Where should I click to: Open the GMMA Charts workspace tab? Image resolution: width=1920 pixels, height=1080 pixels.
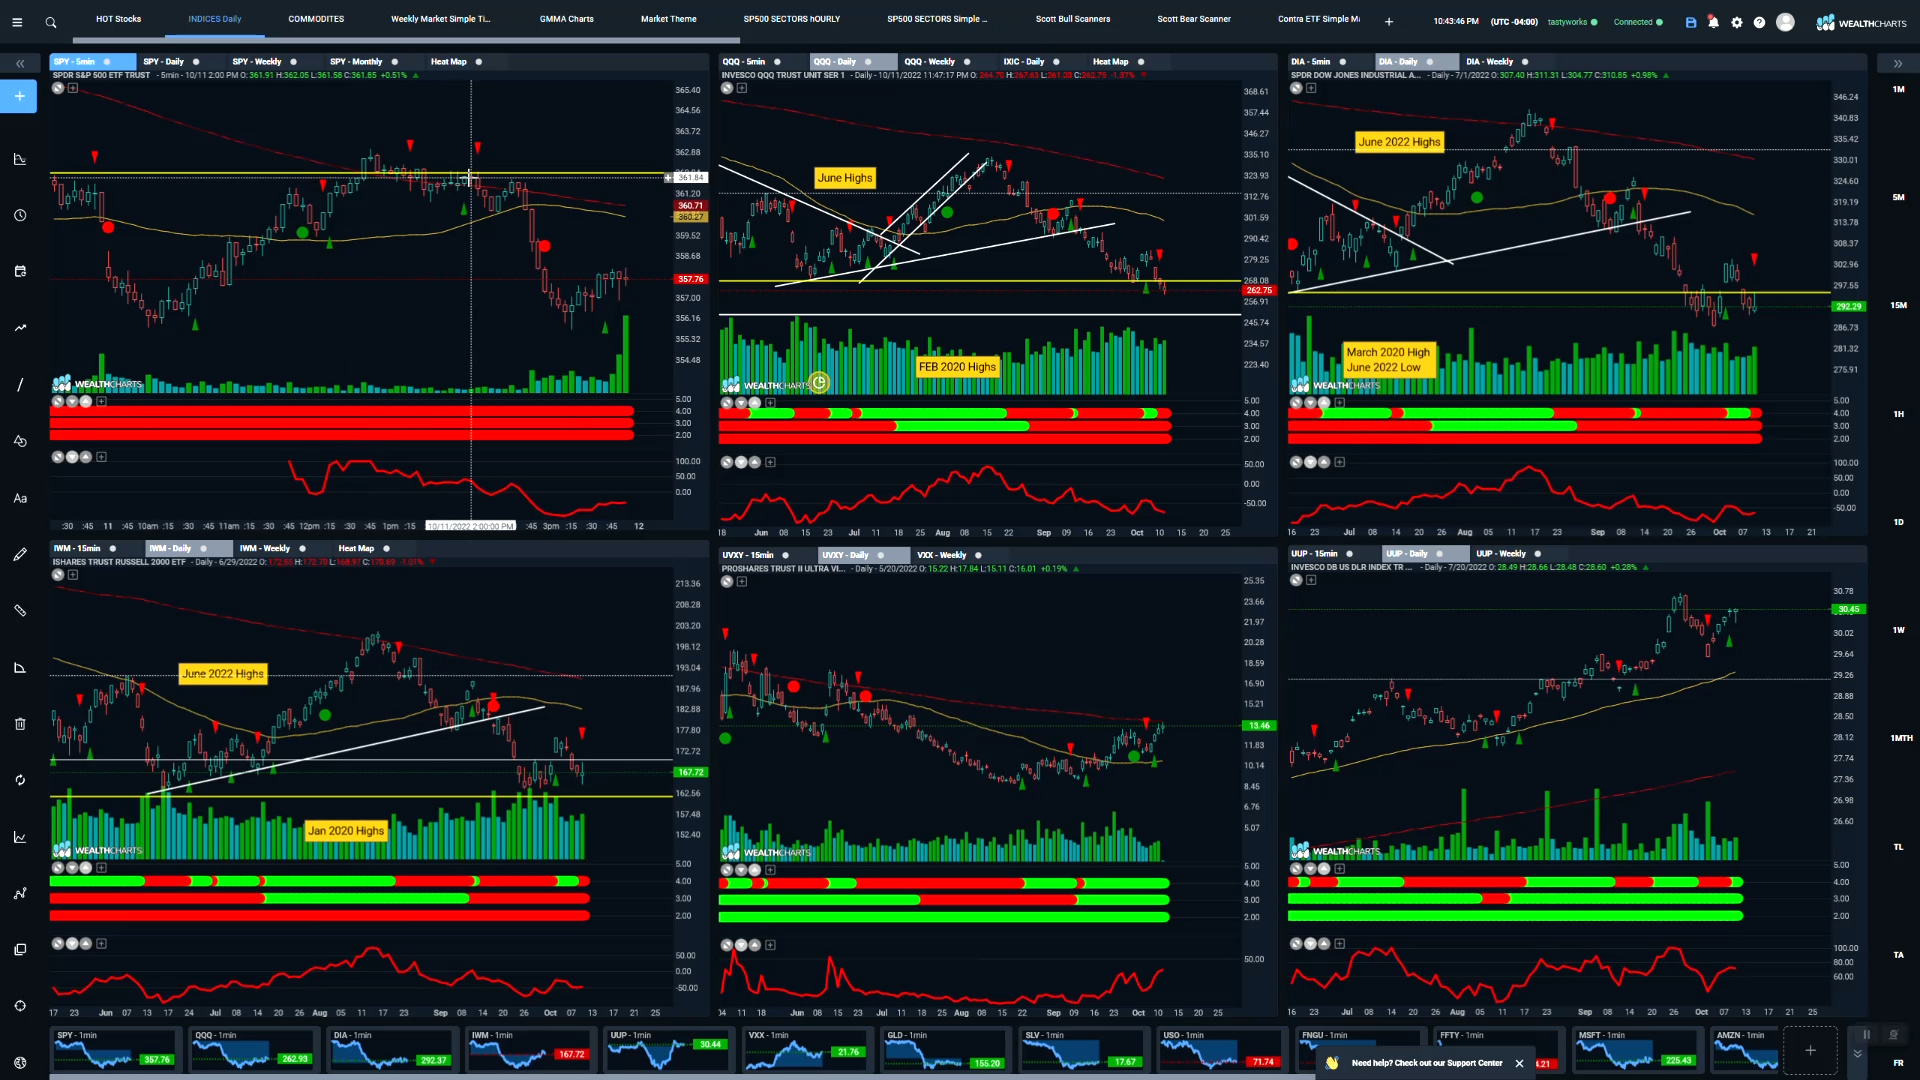pos(566,19)
